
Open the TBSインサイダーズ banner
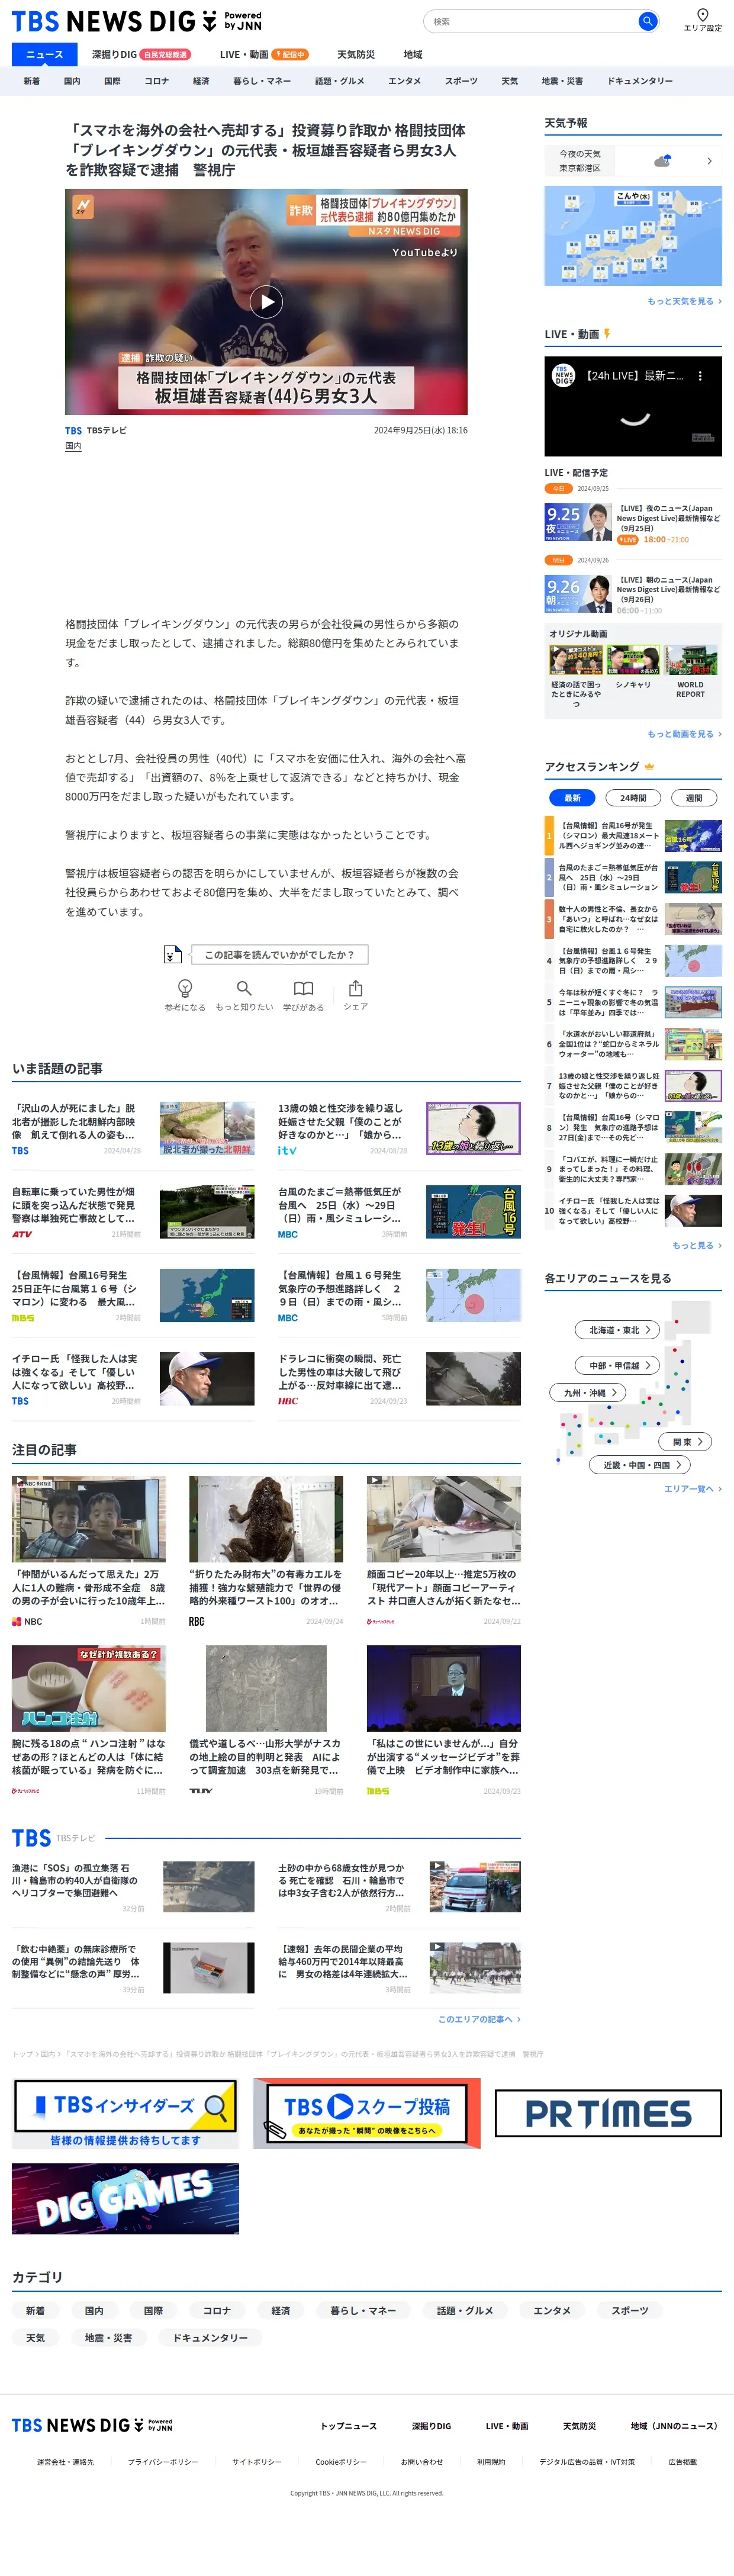125,2113
